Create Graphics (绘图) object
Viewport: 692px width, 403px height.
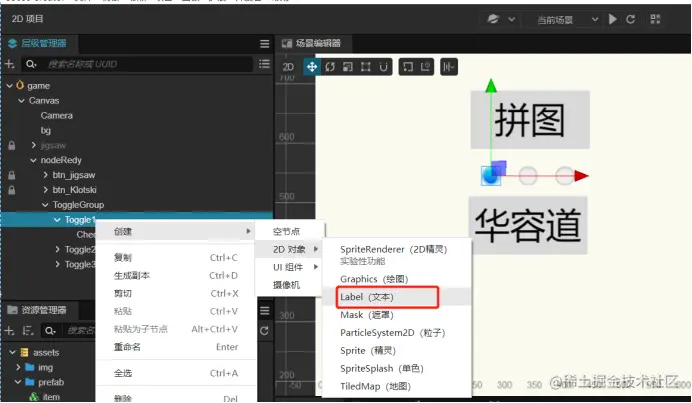396,279
